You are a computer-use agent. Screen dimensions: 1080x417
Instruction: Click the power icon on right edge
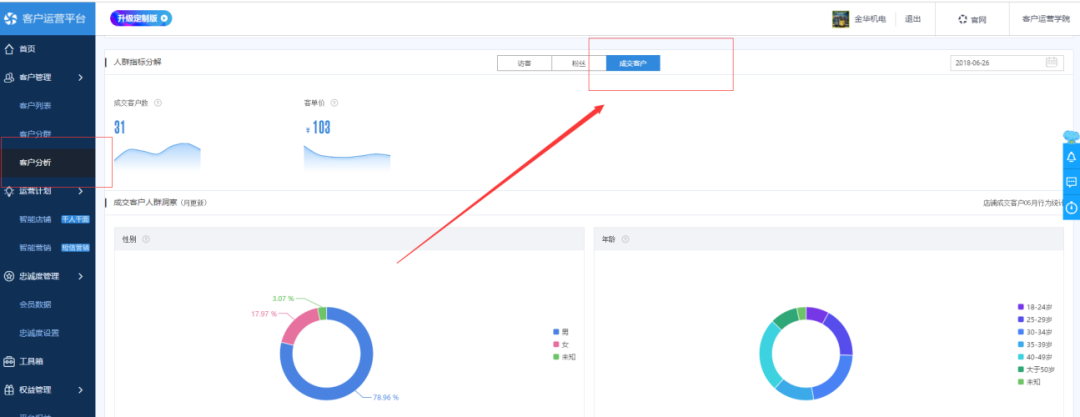tap(1071, 207)
